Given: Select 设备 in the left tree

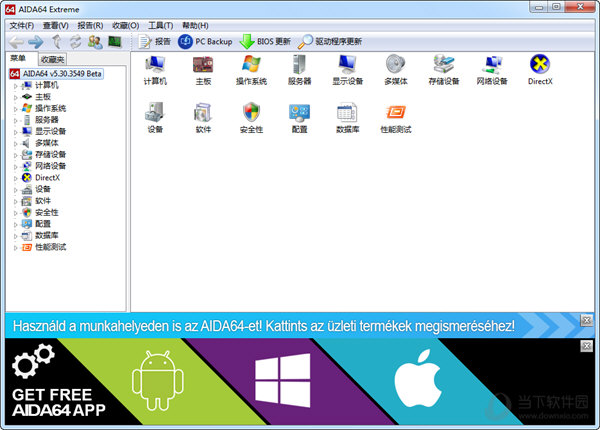Looking at the screenshot, I should 43,189.
